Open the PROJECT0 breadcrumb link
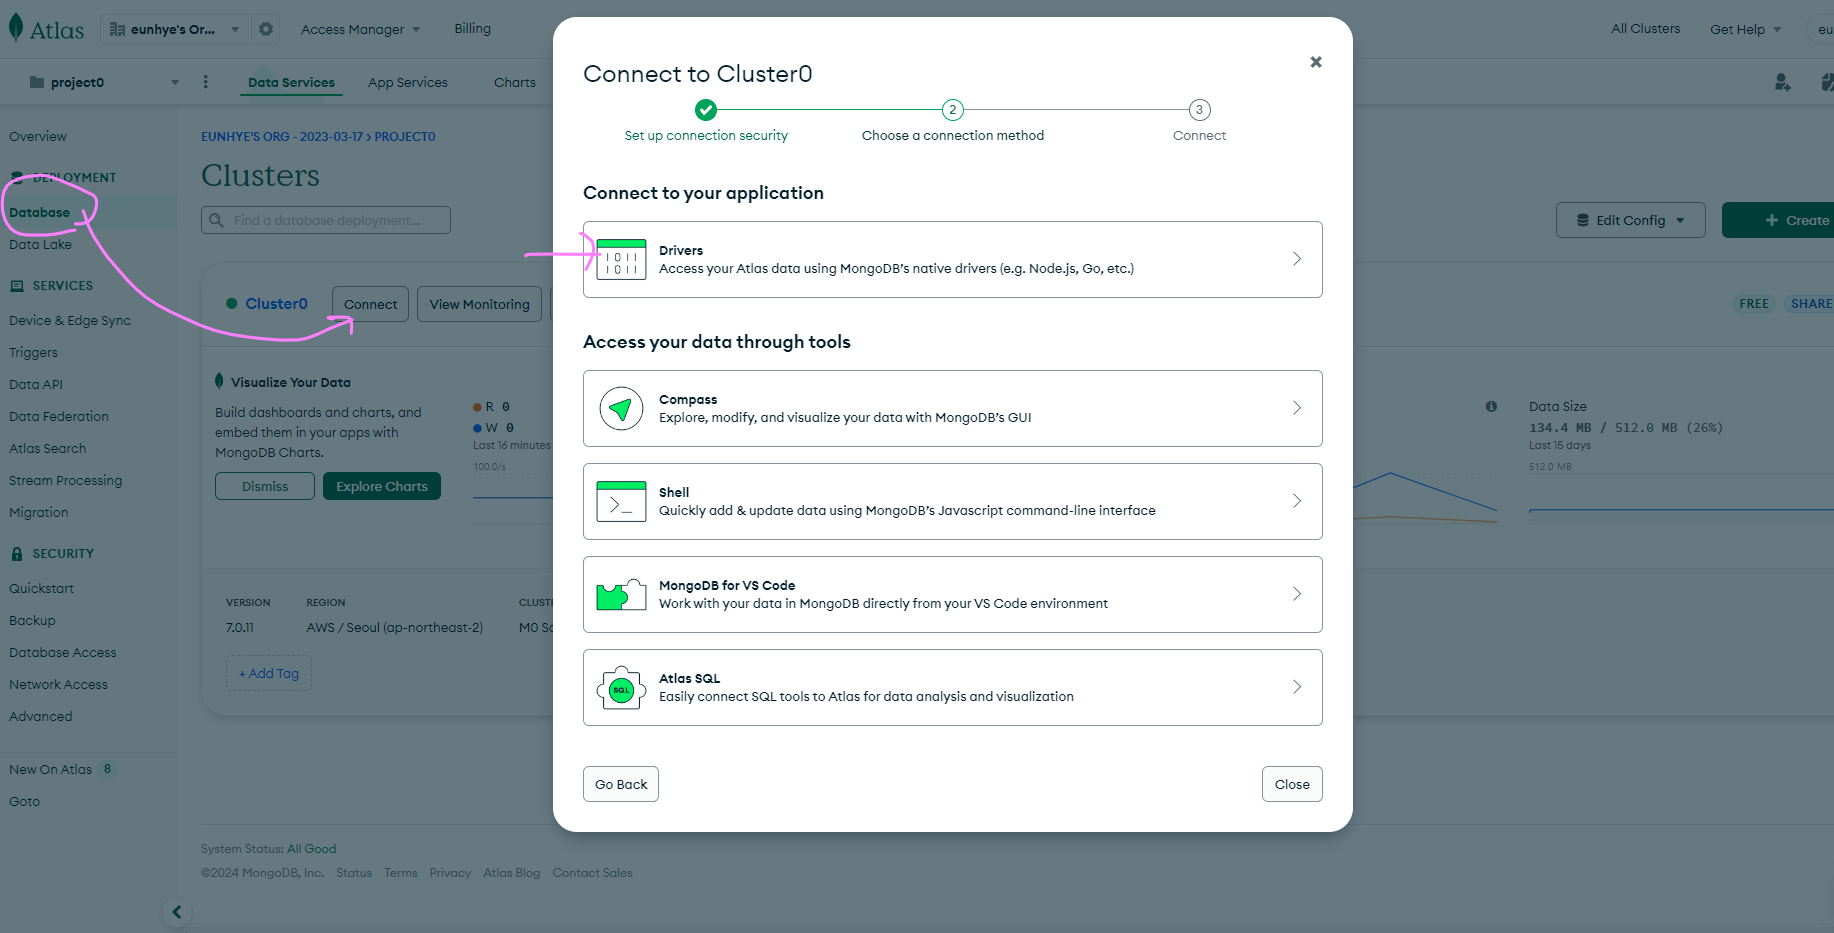The height and width of the screenshot is (933, 1834). (x=405, y=136)
